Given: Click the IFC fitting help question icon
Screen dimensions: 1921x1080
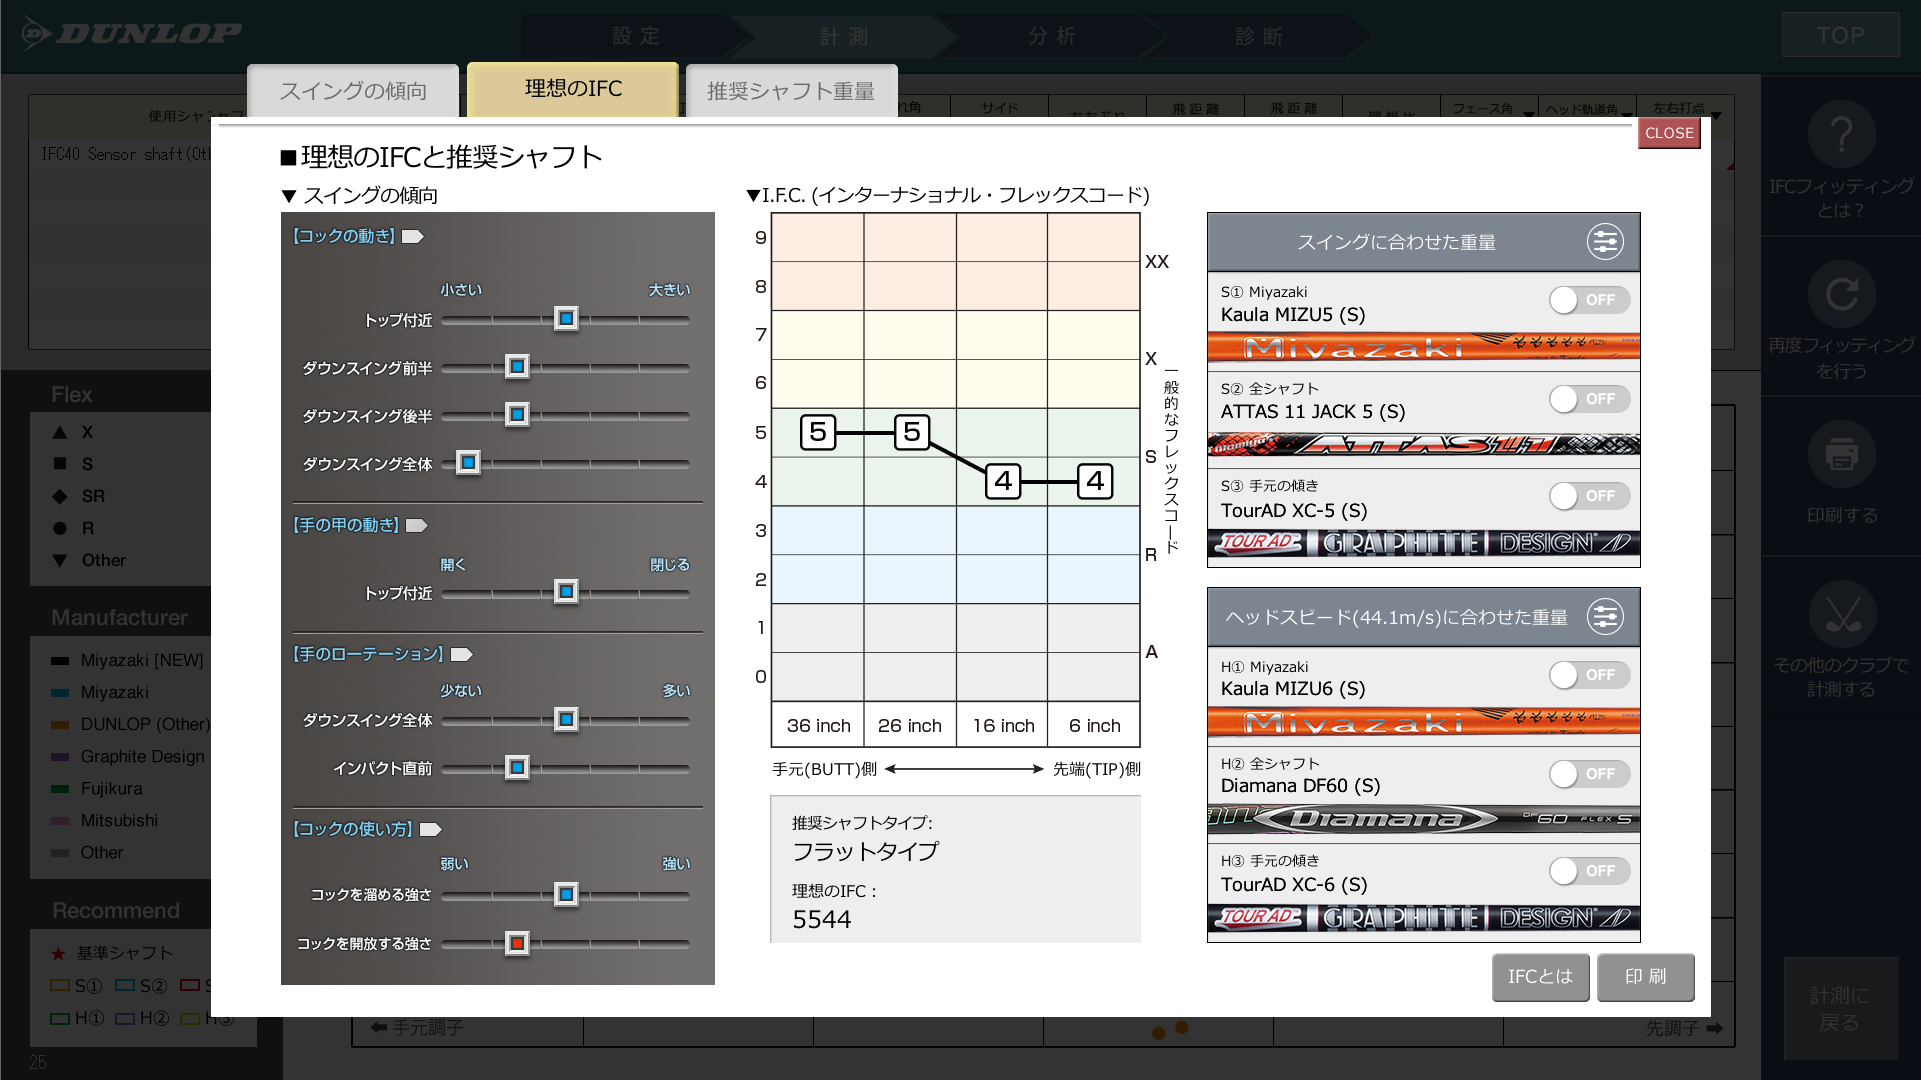Looking at the screenshot, I should pos(1841,134).
